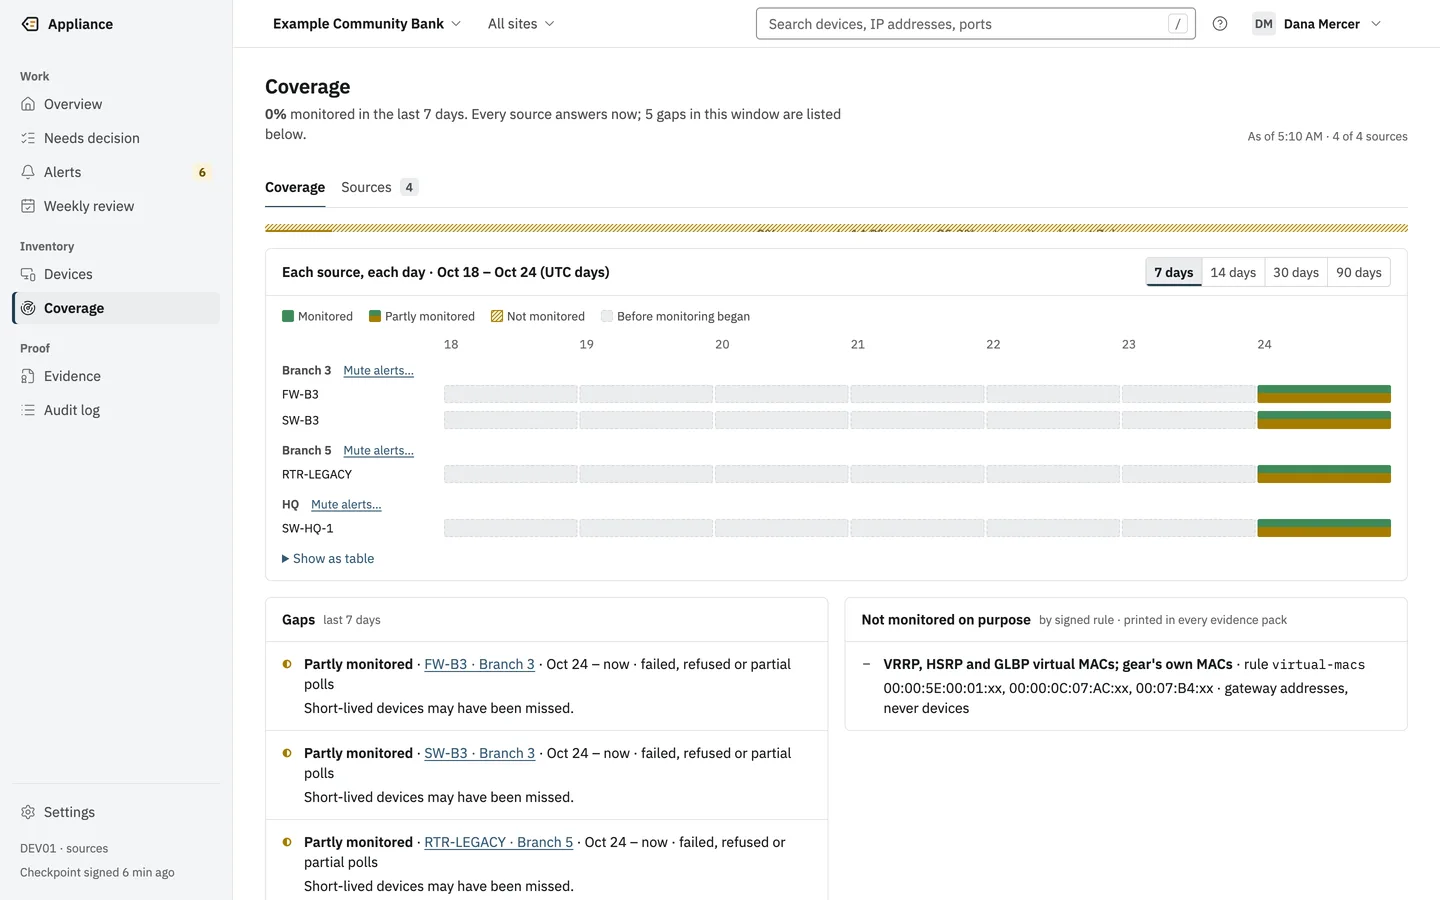Click the Coverage radar icon
Viewport: 1440px width, 900px height.
(28, 308)
